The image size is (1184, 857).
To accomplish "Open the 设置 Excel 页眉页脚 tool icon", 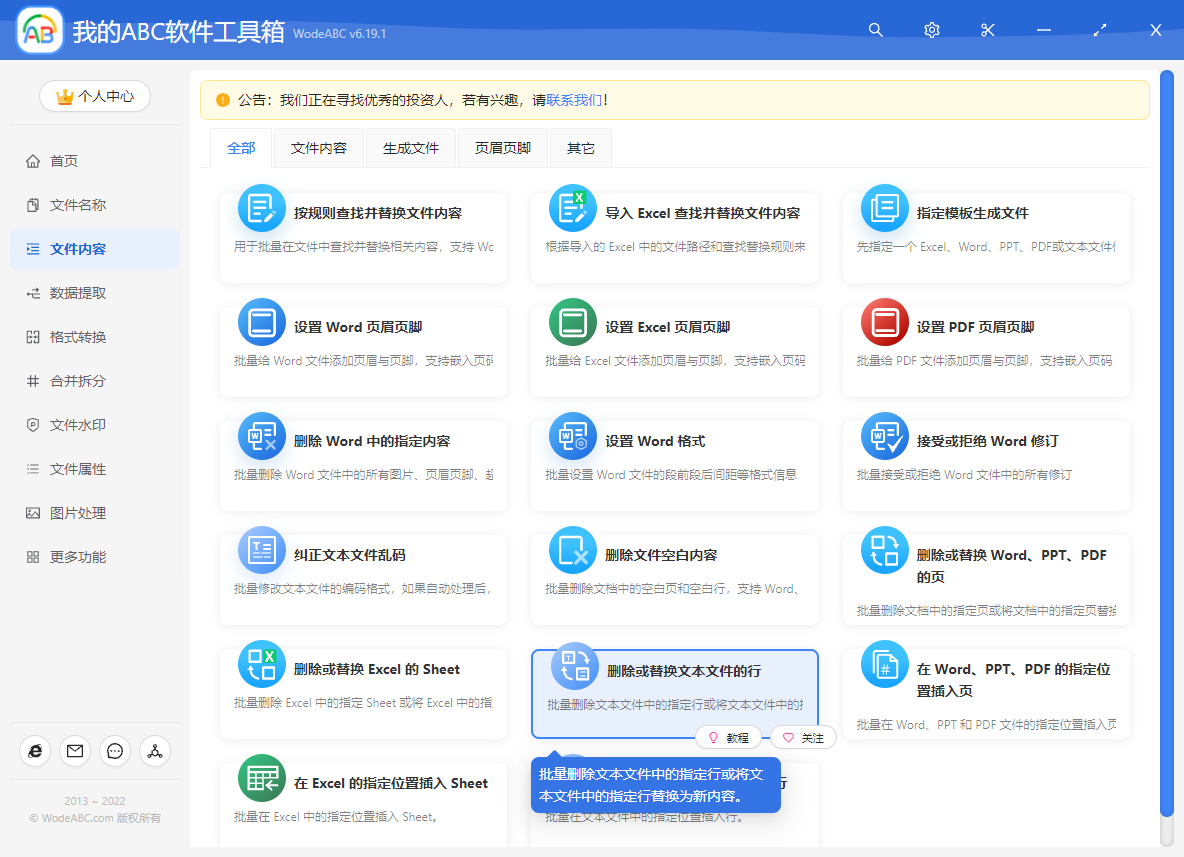I will coord(573,322).
